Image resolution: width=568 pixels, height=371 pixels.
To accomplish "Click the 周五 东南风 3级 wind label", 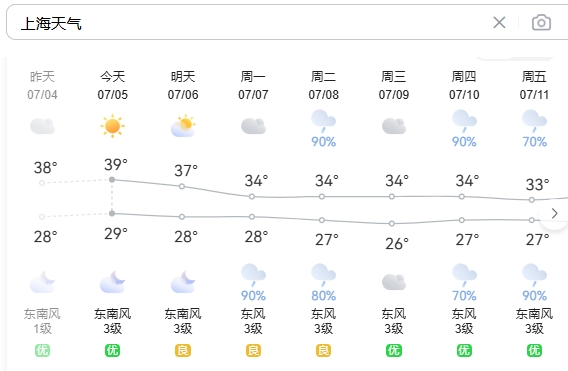I will (534, 321).
